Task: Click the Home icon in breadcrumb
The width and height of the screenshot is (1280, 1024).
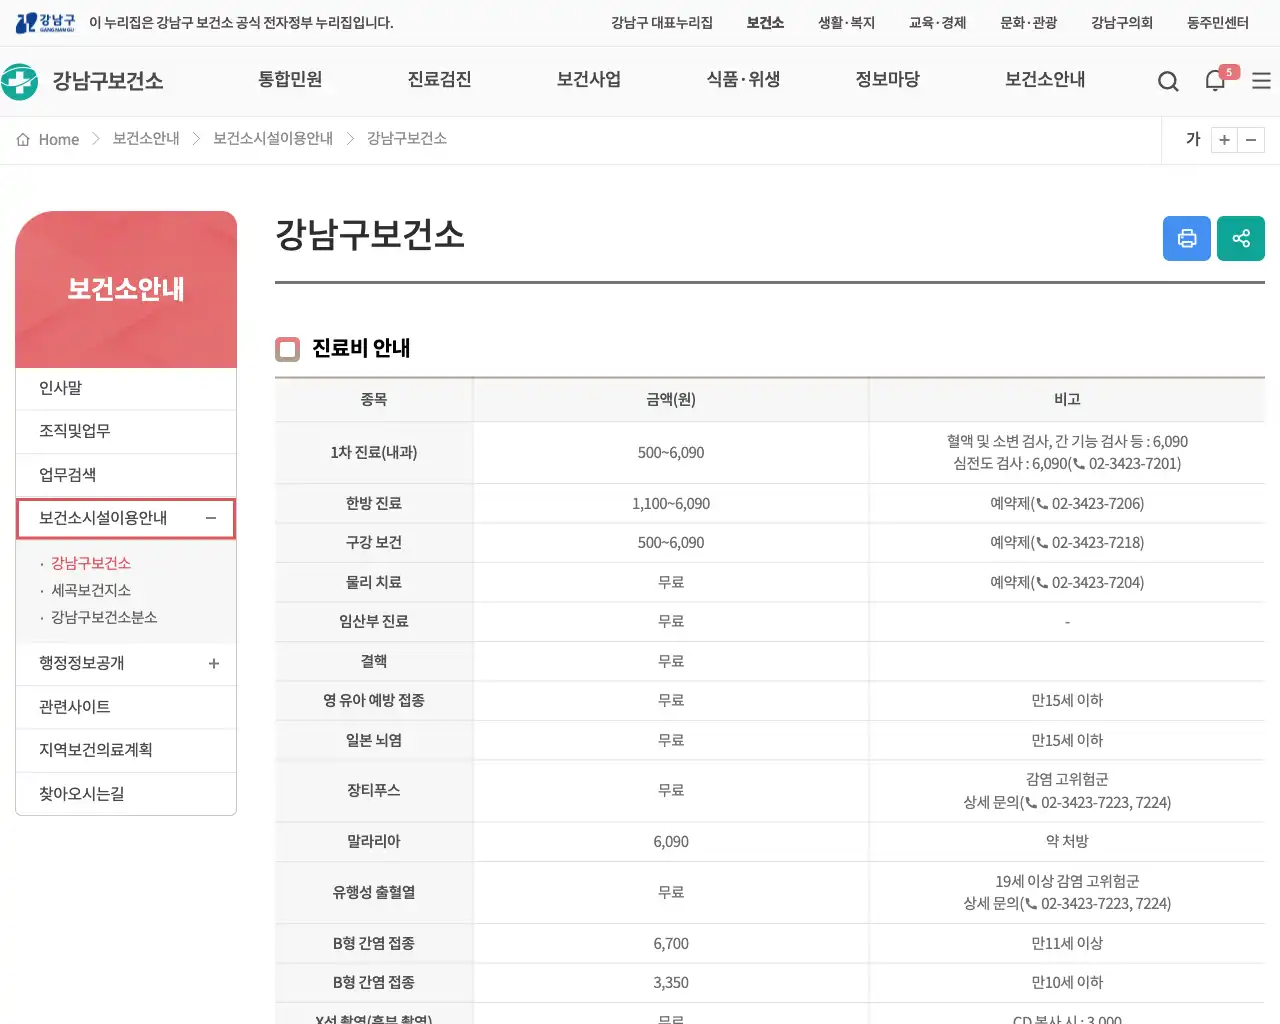Action: click(x=23, y=139)
